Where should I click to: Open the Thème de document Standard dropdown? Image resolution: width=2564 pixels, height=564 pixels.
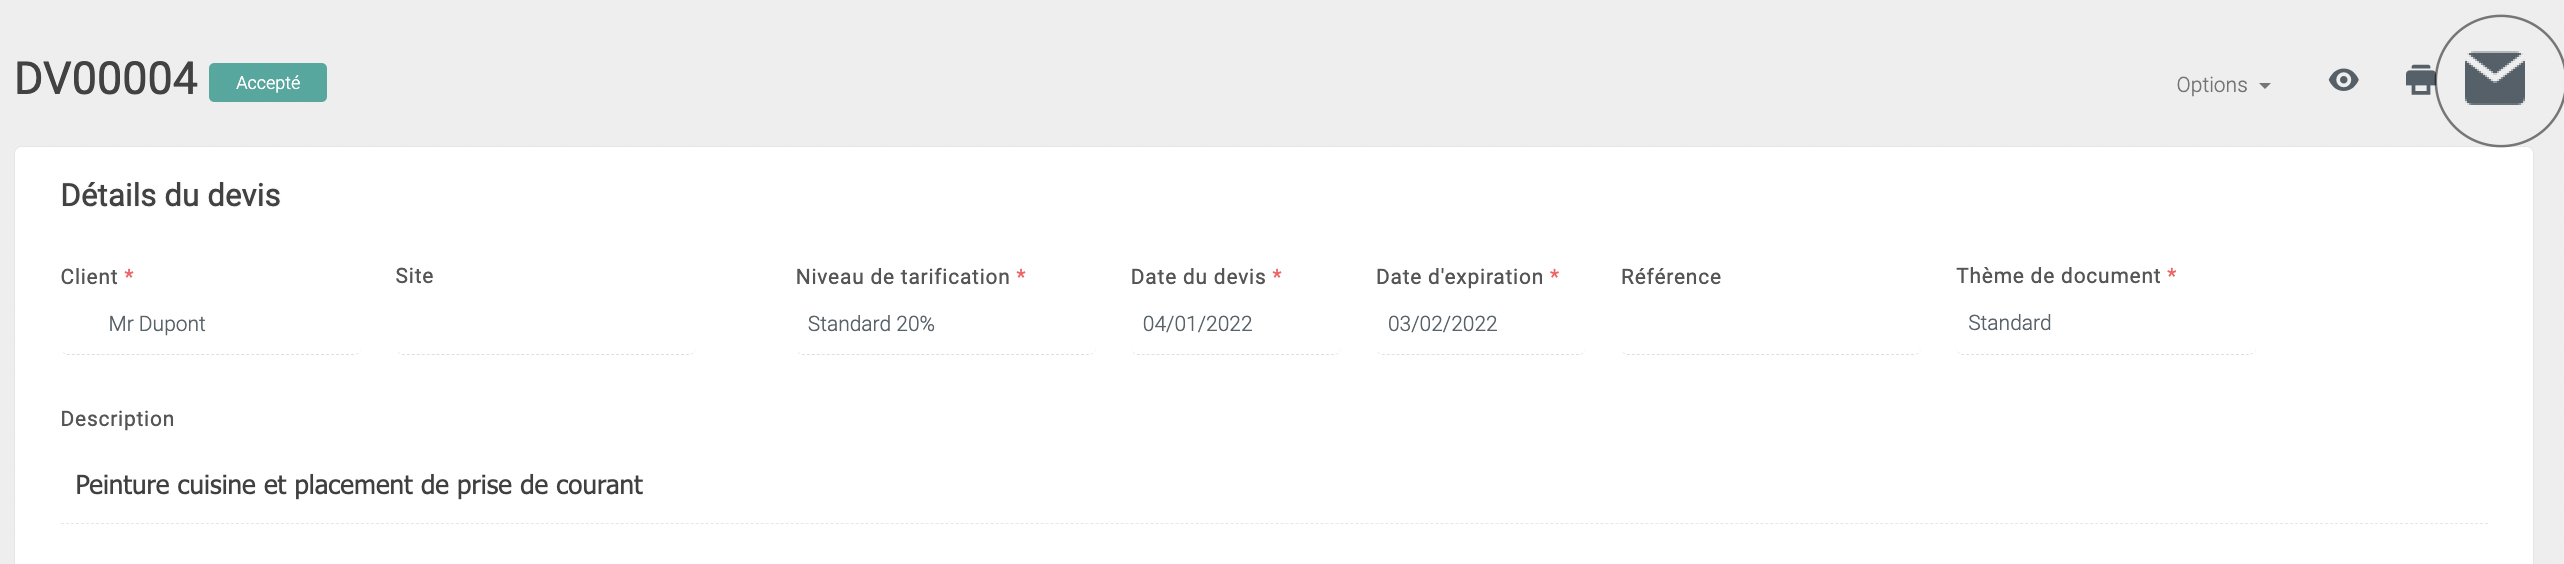tap(2105, 323)
